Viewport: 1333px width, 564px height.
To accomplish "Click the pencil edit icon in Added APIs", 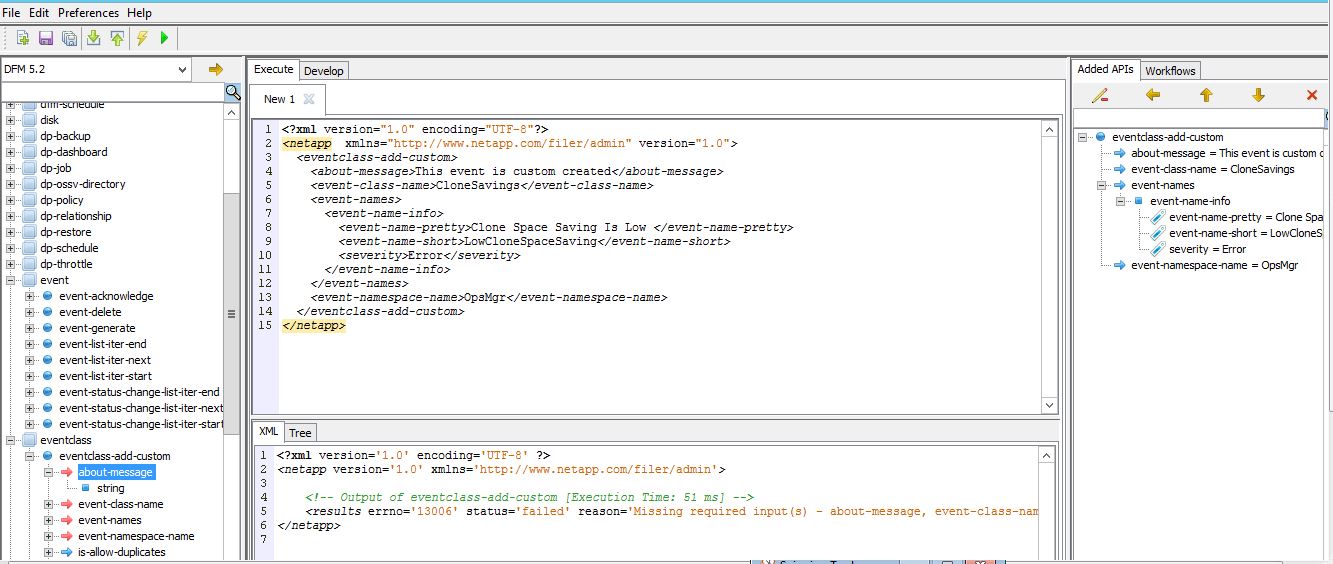I will click(x=1100, y=95).
